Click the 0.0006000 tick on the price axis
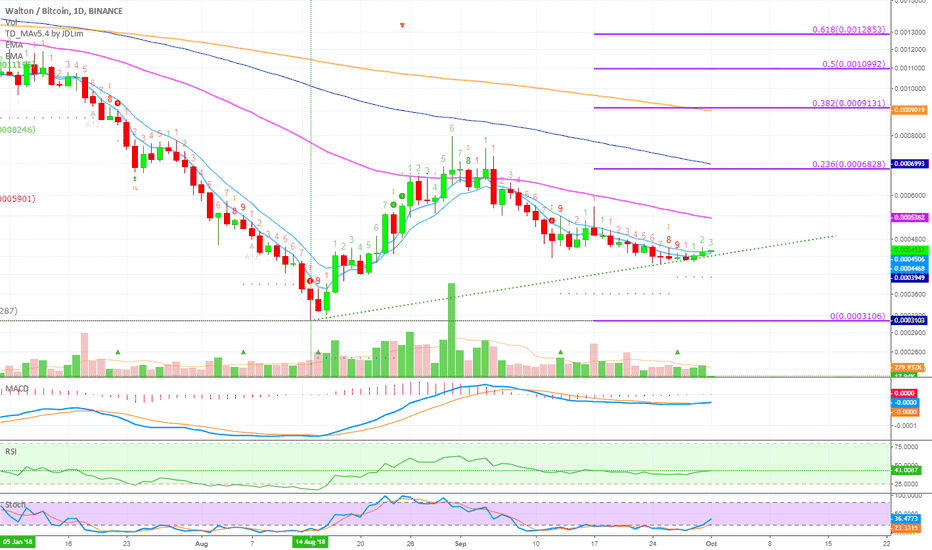 click(910, 196)
